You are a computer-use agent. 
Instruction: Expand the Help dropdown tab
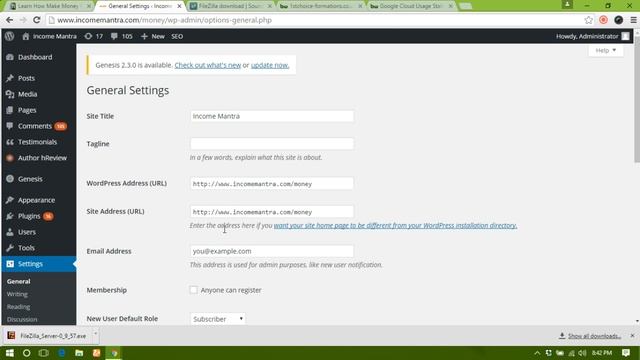[x=606, y=50]
